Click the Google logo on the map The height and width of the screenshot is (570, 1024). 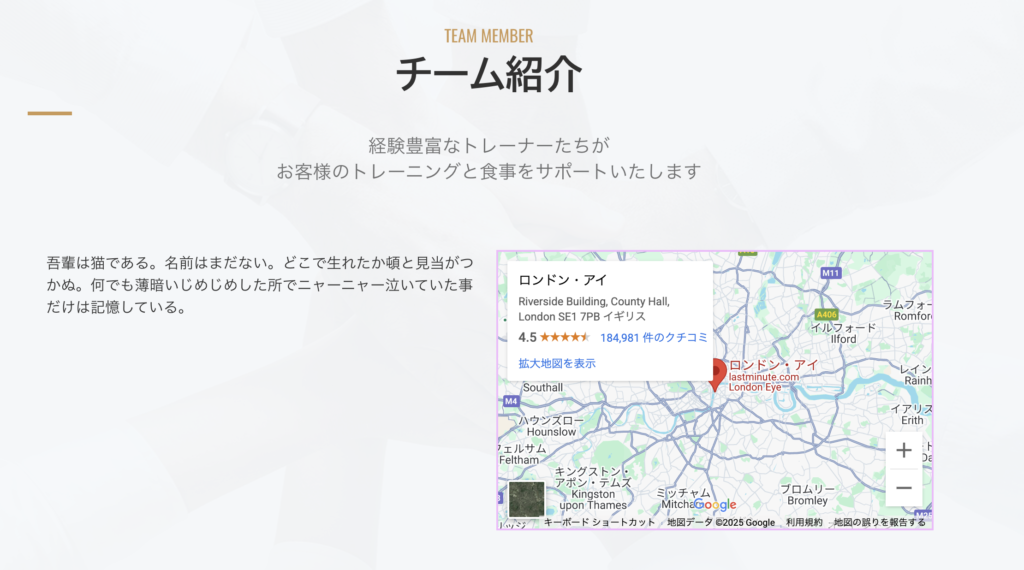[714, 505]
